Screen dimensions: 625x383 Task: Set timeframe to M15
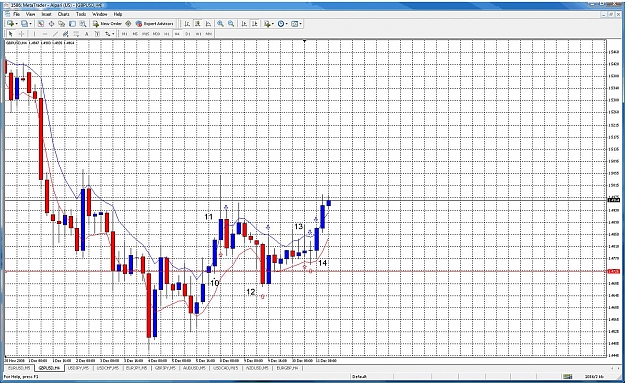tap(145, 34)
